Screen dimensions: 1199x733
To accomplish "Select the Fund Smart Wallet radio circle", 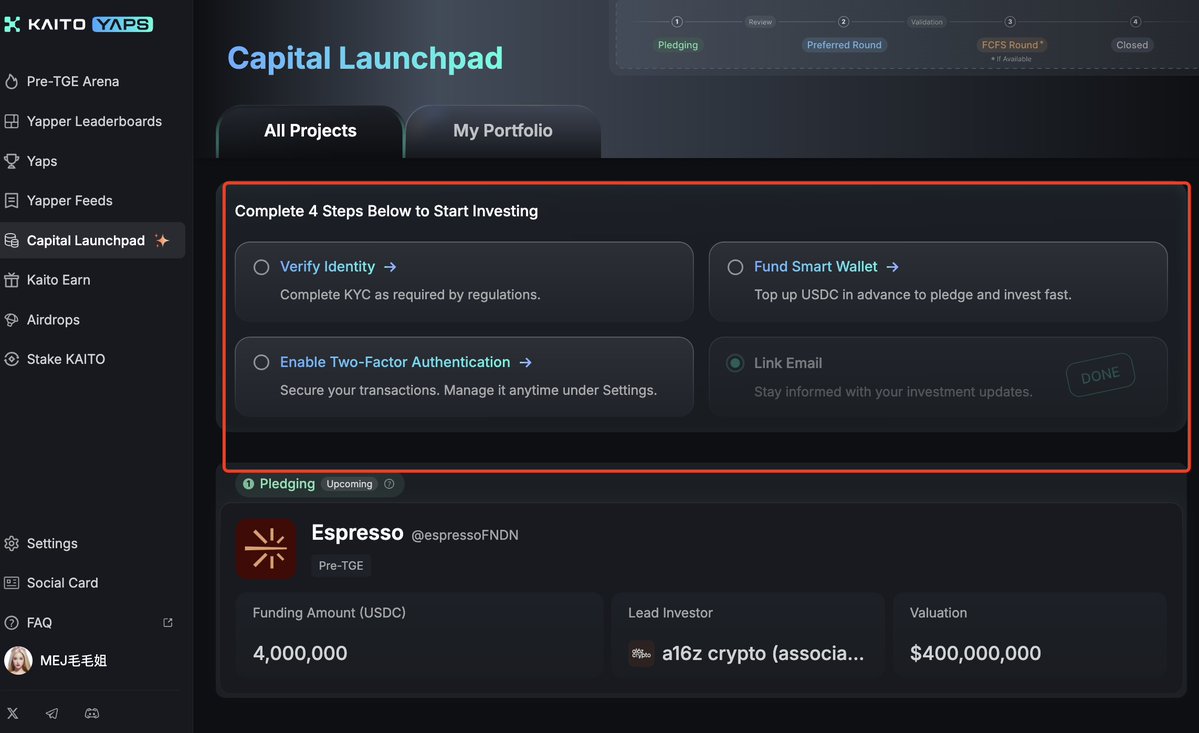I will click(736, 267).
